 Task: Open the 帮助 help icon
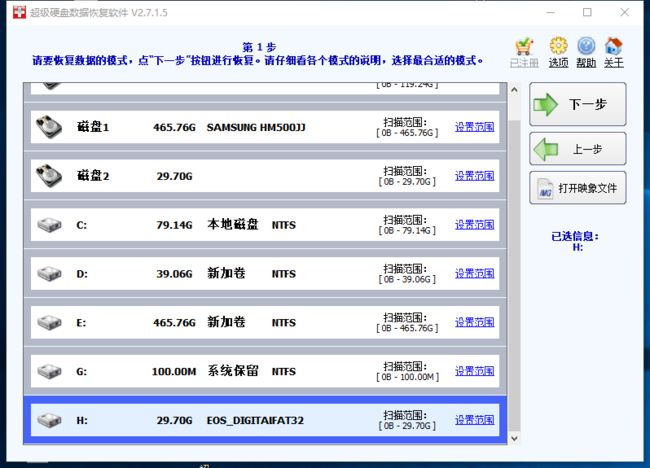(586, 46)
